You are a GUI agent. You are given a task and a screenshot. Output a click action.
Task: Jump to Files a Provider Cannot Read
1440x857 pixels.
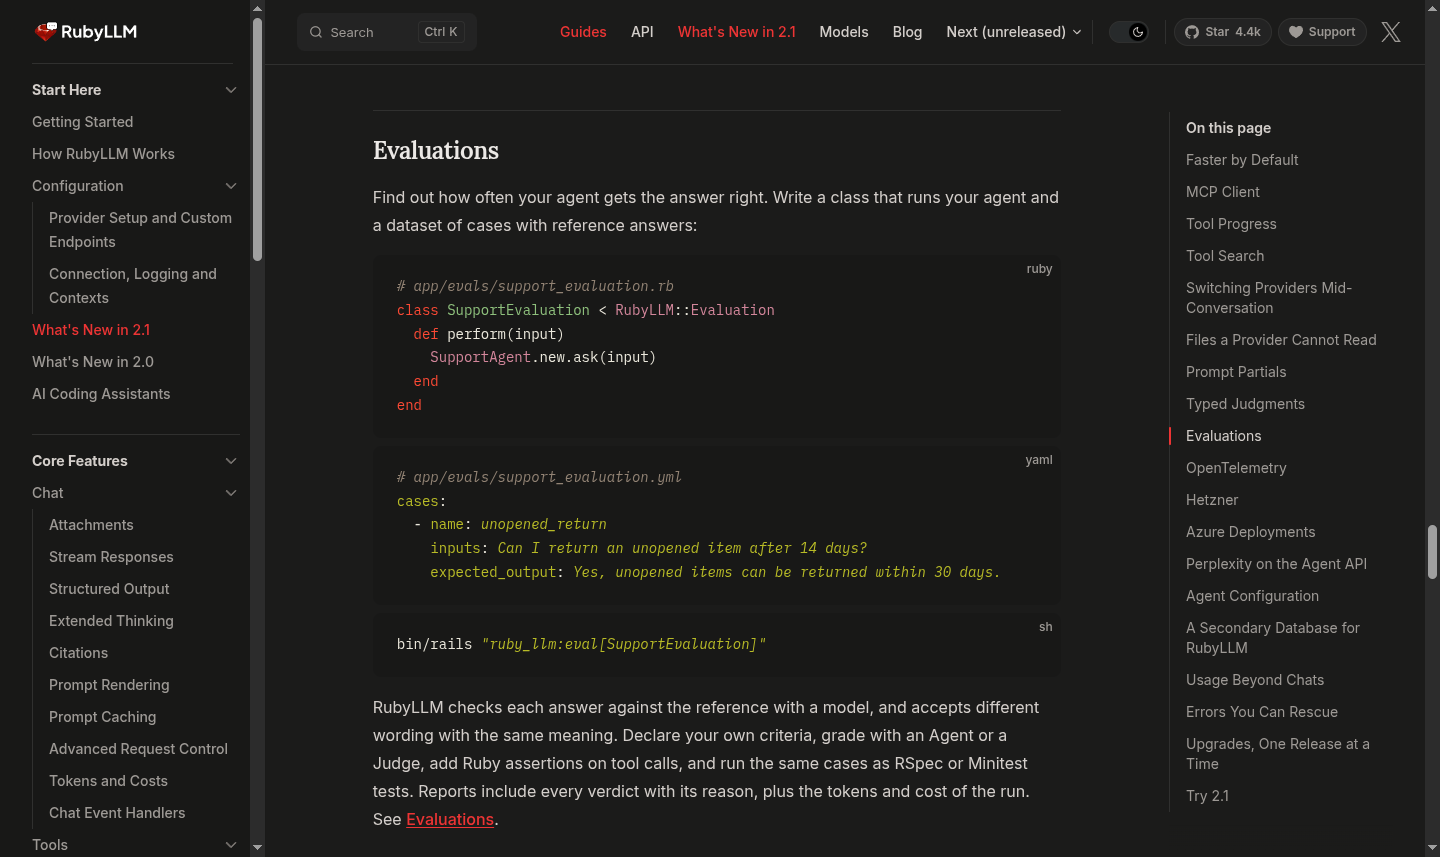coord(1281,340)
